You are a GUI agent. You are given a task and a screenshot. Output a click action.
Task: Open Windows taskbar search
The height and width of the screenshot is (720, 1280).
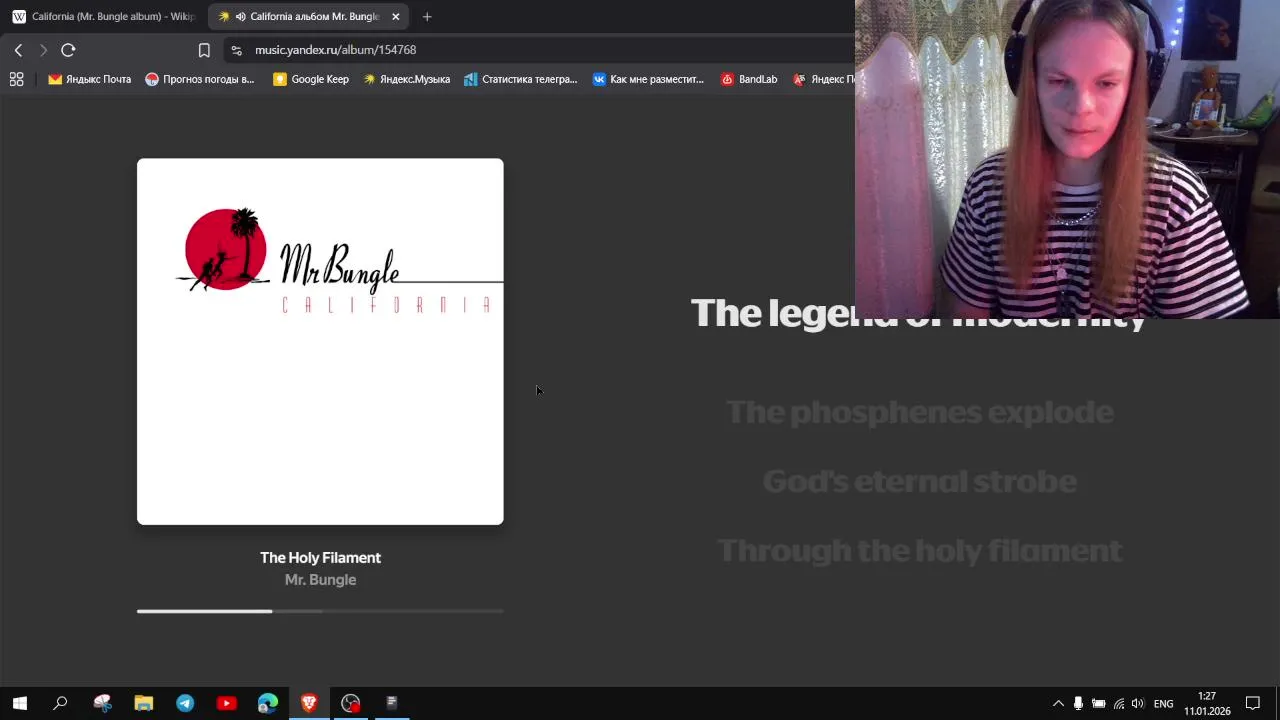click(x=60, y=703)
